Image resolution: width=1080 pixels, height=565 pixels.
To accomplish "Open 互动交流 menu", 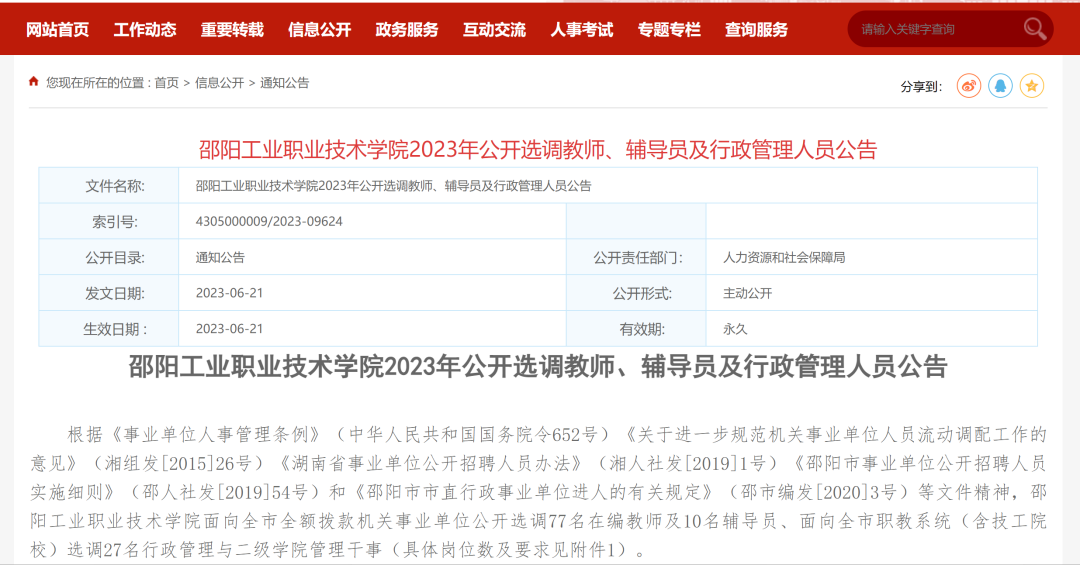I will [x=495, y=30].
